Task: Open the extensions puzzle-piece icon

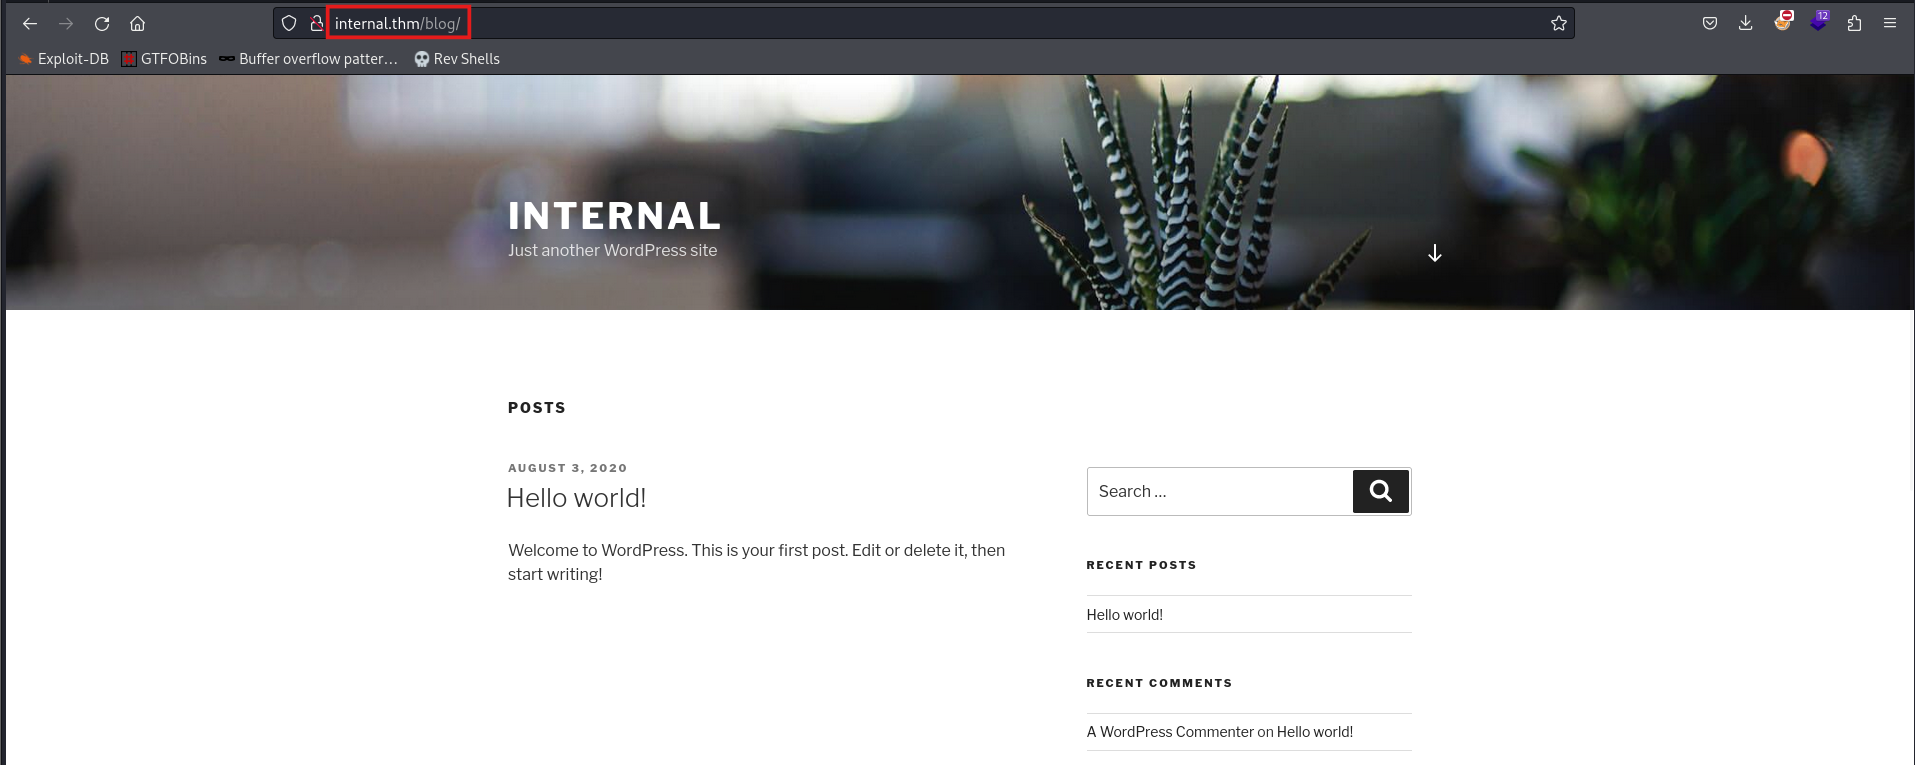Action: (x=1854, y=23)
